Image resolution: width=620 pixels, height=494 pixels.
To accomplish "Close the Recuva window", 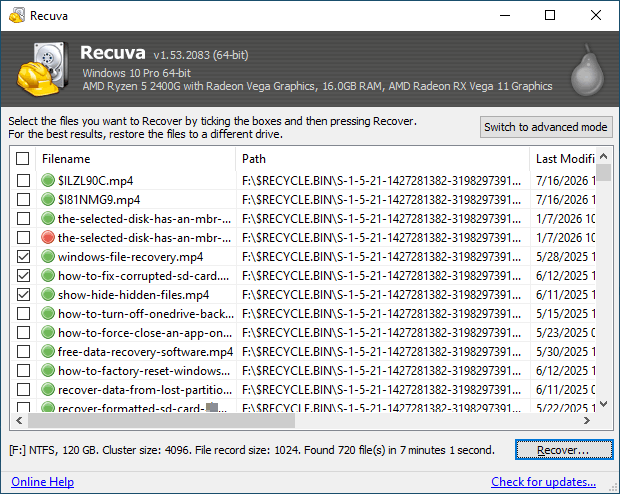I will [595, 15].
